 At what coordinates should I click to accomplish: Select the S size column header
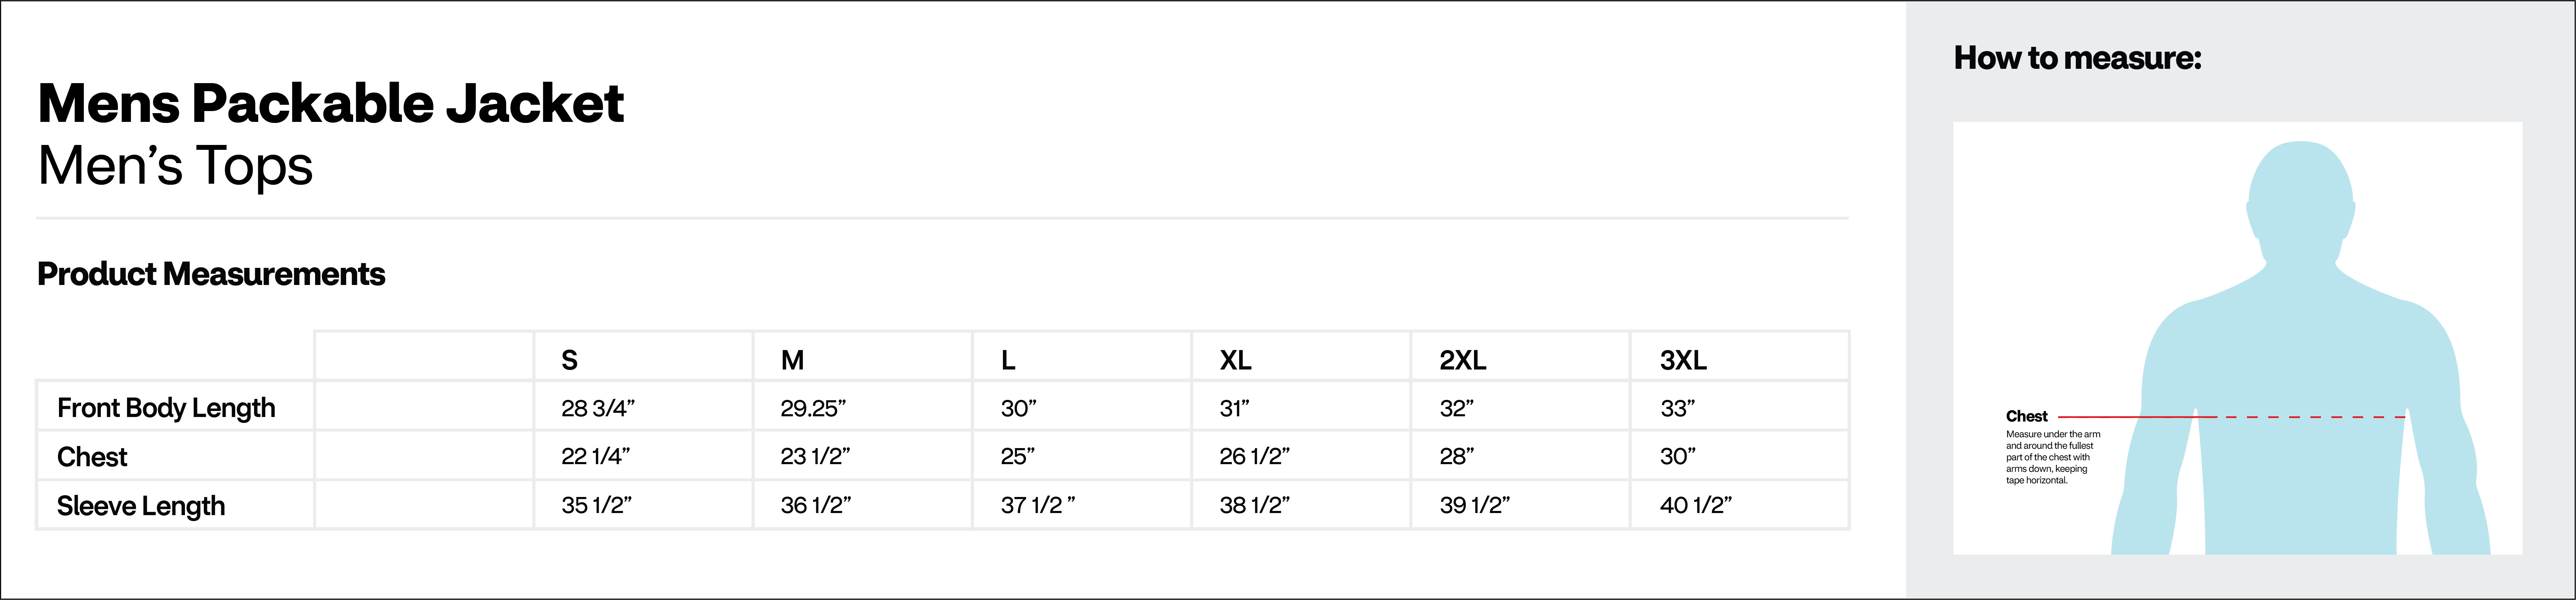(570, 360)
